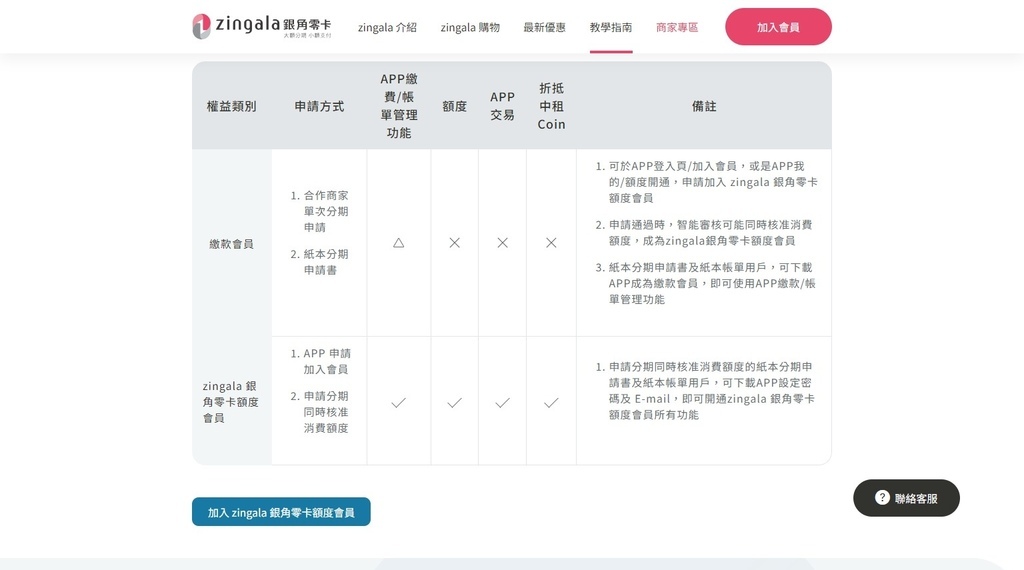Image resolution: width=1024 pixels, height=570 pixels.
Task: Click the 額度 column header
Action: click(x=455, y=106)
